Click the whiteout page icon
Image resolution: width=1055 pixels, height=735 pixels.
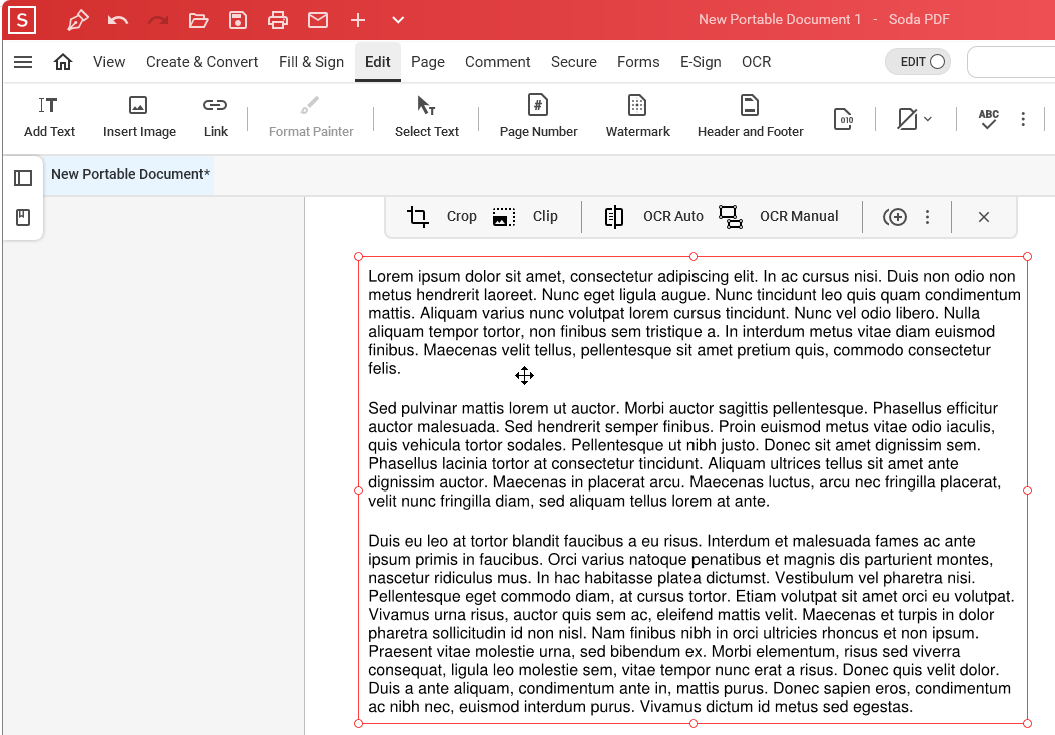pos(907,119)
